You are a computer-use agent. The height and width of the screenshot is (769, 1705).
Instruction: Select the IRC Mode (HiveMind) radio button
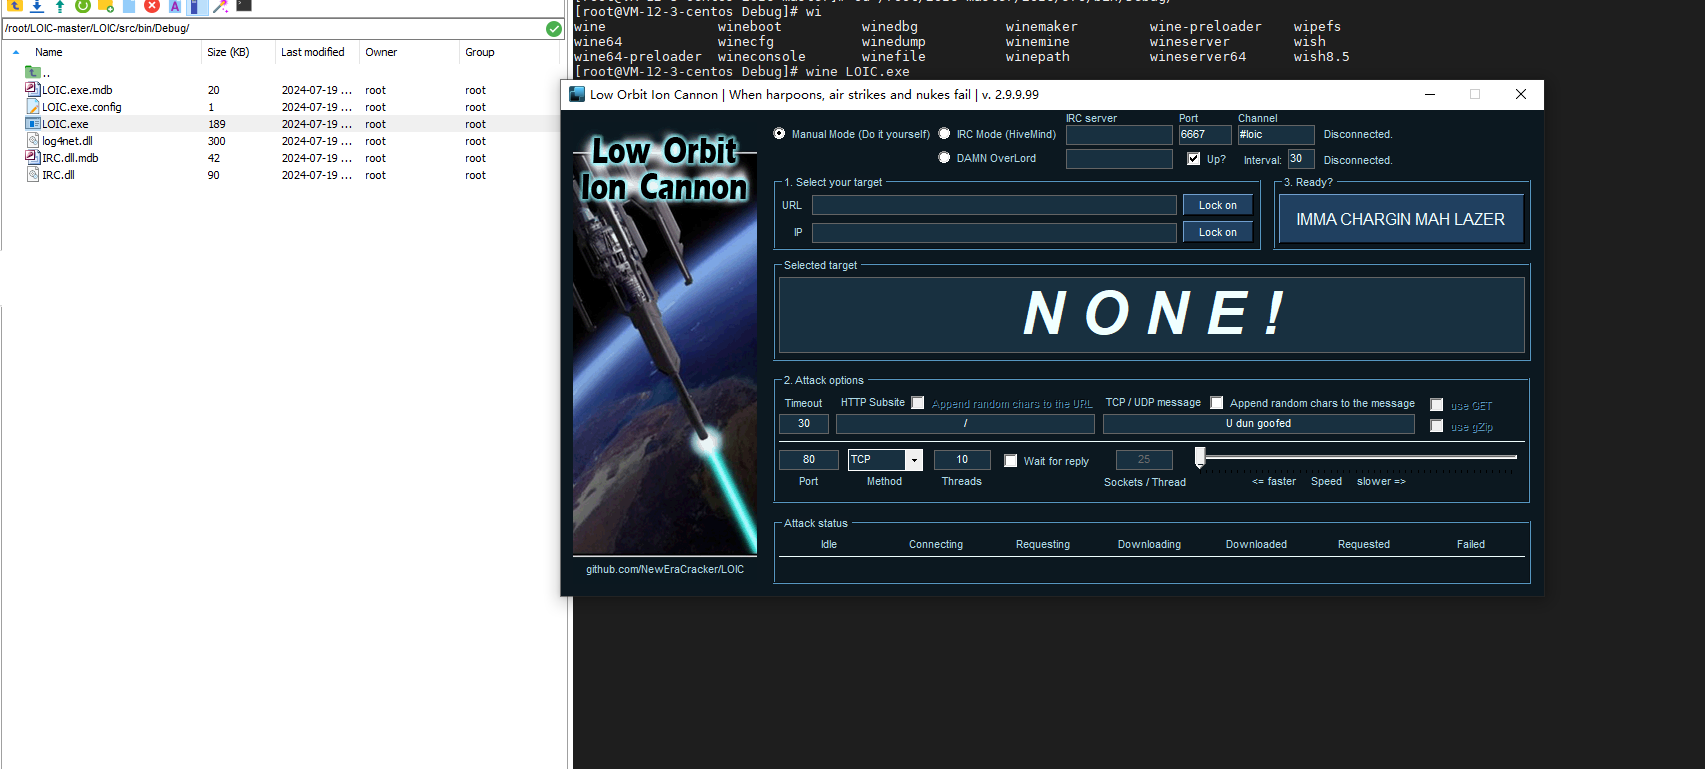[x=944, y=133]
